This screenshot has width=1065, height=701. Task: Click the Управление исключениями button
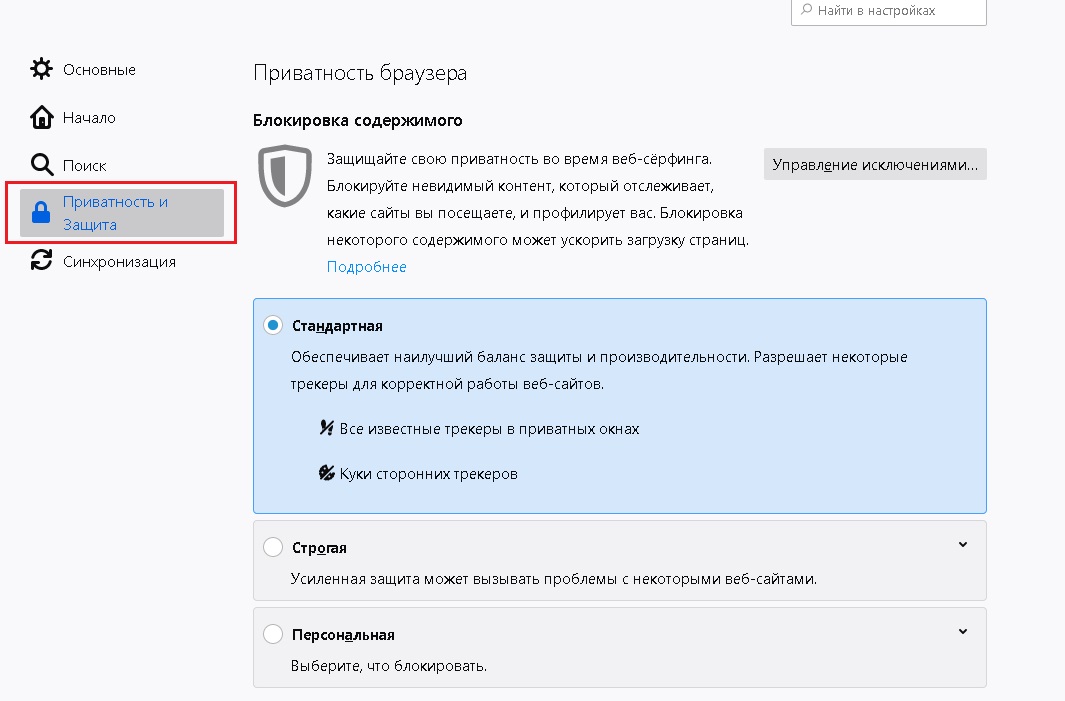coord(875,164)
